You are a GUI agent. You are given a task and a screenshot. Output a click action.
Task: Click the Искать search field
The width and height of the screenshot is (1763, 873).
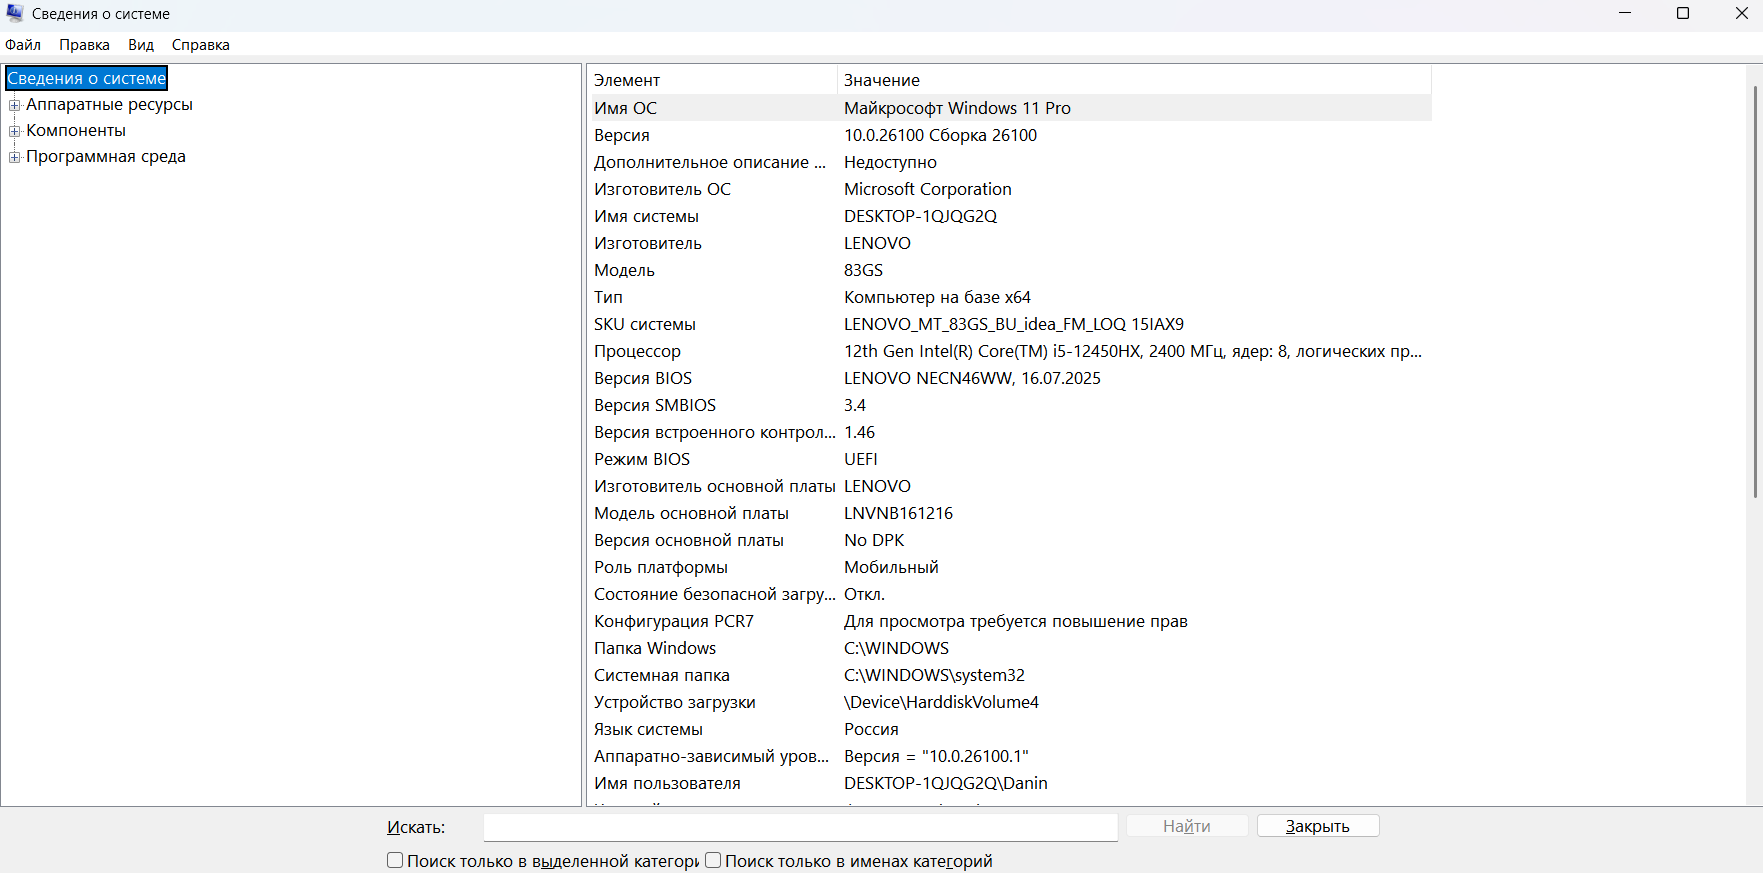tap(801, 827)
